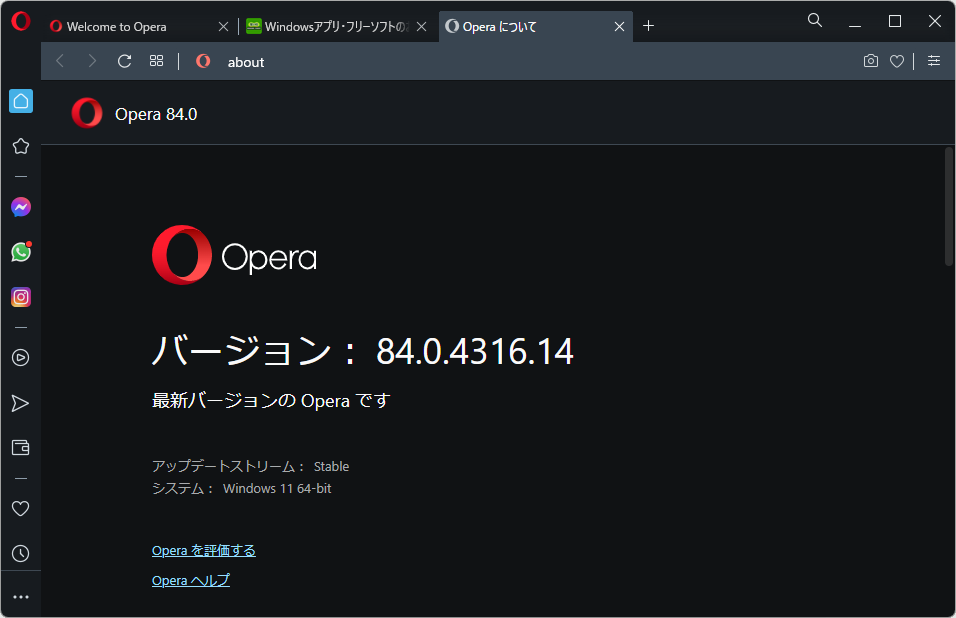Open My Flow with the paper plane icon

[x=21, y=403]
